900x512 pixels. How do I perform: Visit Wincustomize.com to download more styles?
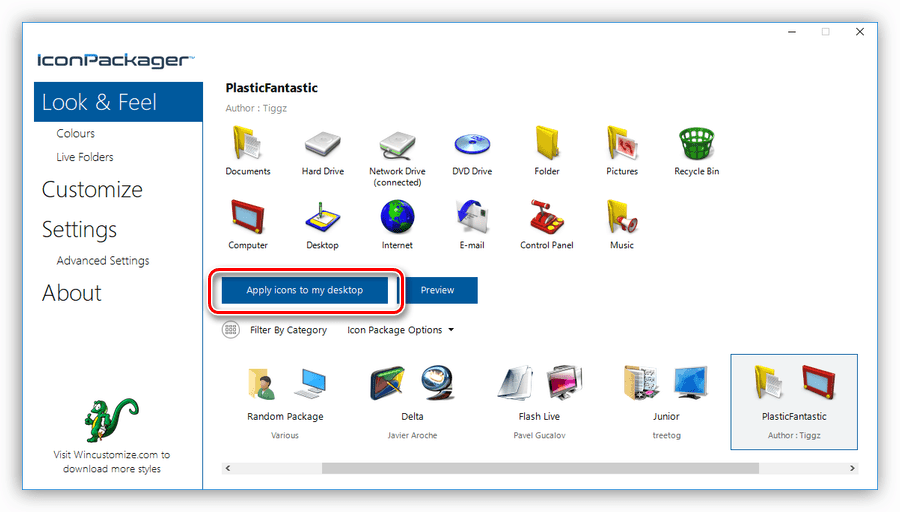tap(112, 461)
